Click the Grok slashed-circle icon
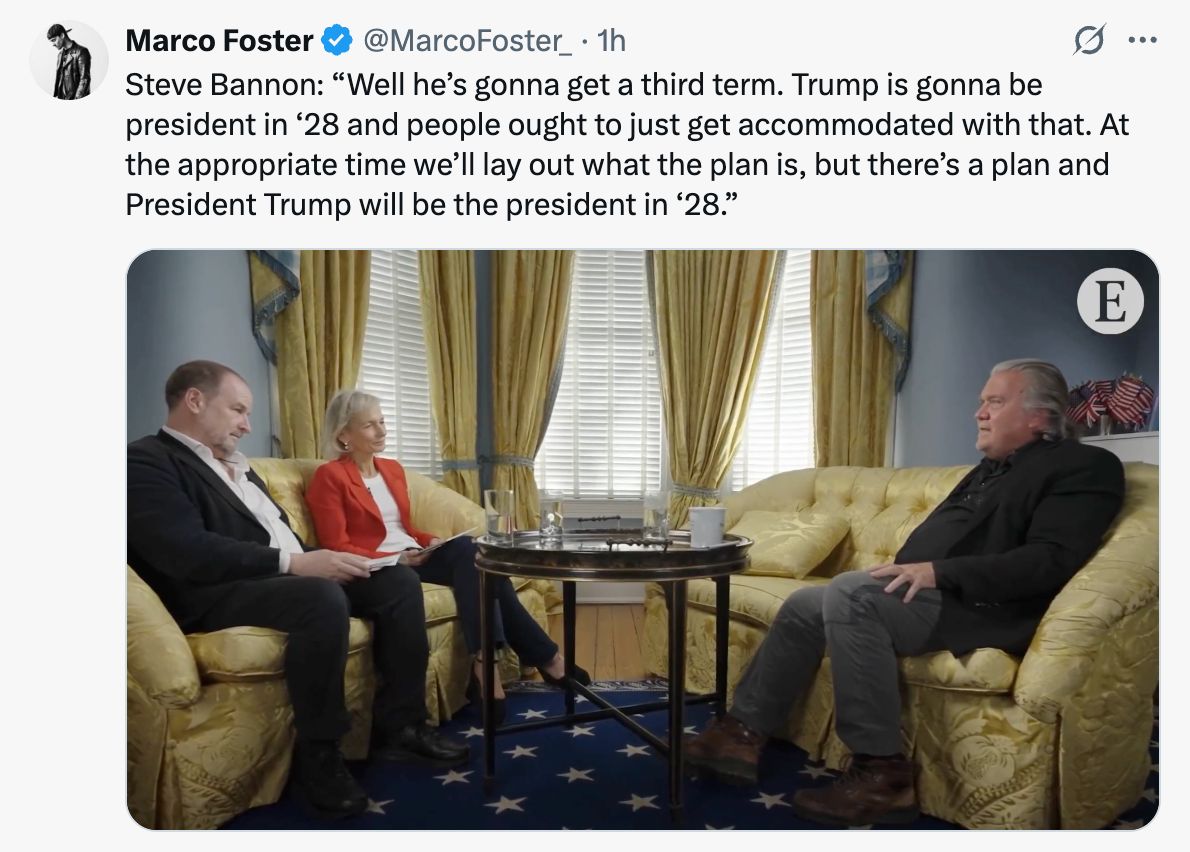The height and width of the screenshot is (852, 1190). click(x=1087, y=40)
